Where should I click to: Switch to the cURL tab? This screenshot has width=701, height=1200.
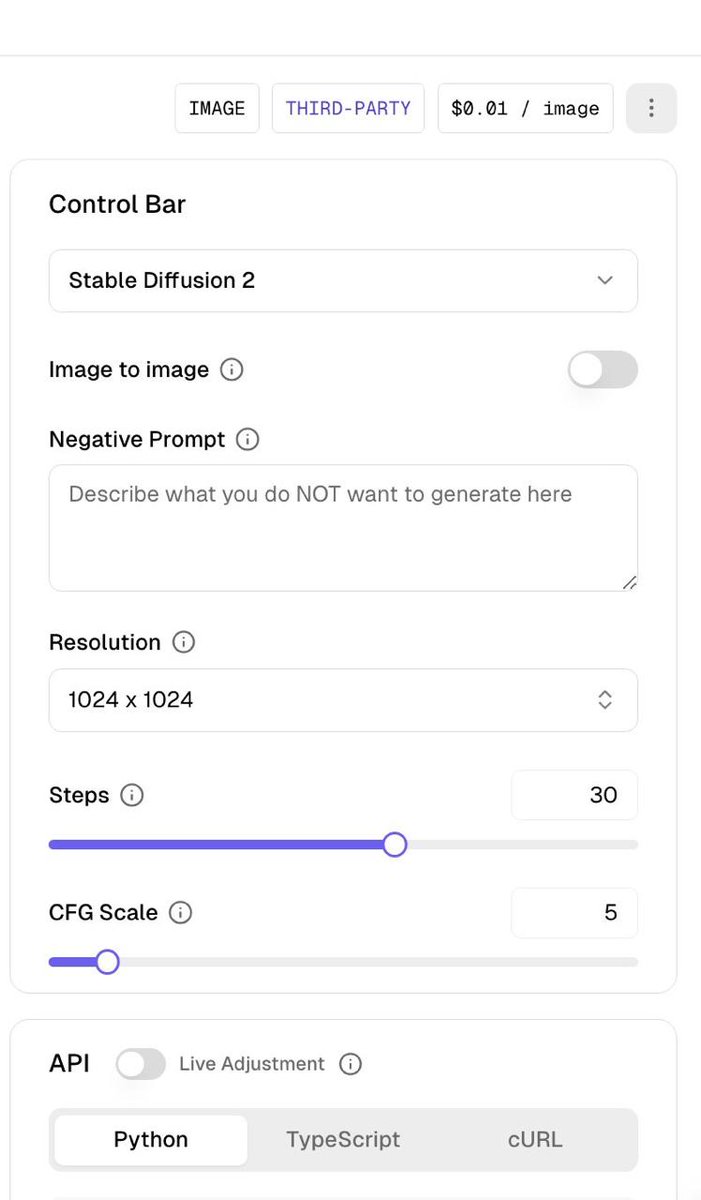pyautogui.click(x=535, y=1139)
